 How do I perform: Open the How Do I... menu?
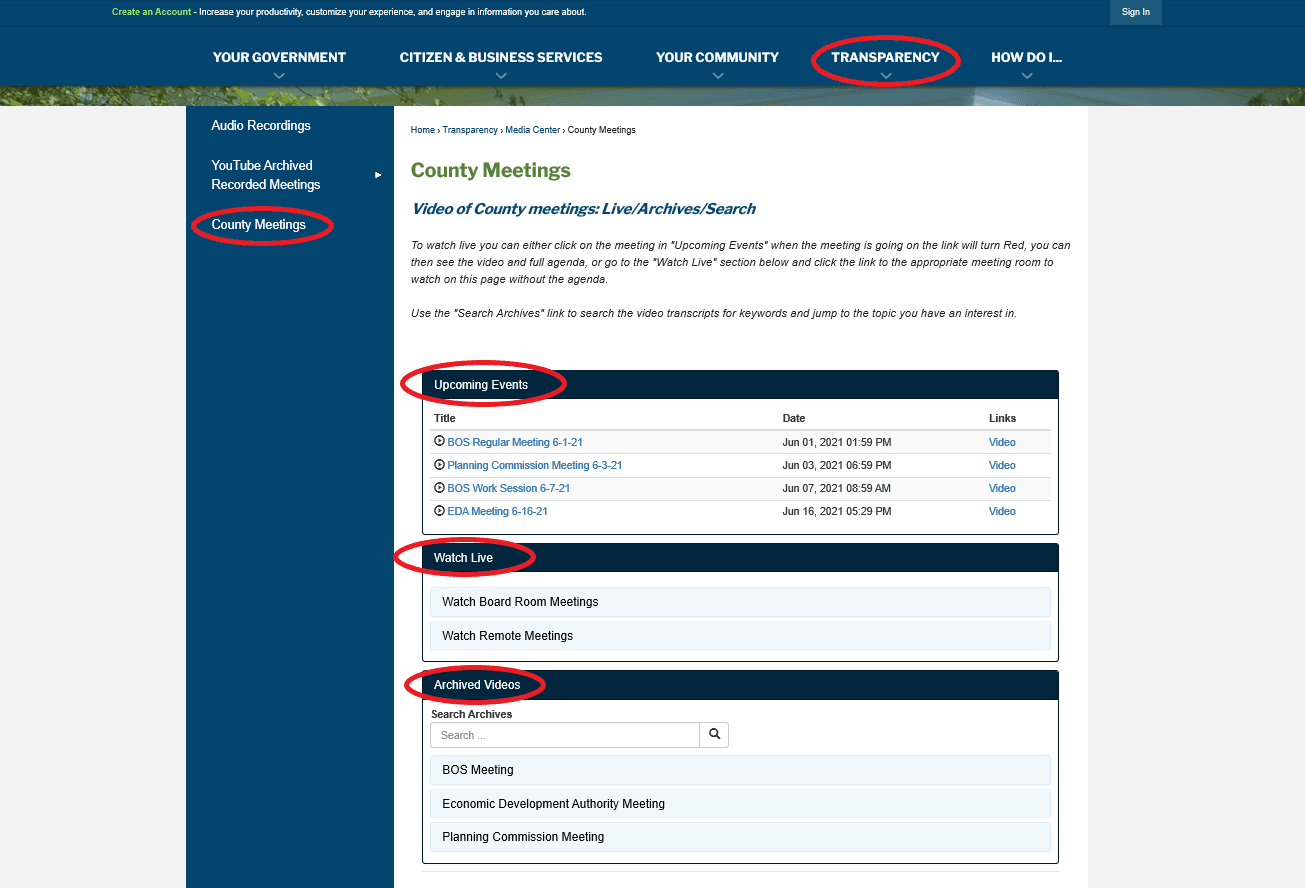point(1026,58)
